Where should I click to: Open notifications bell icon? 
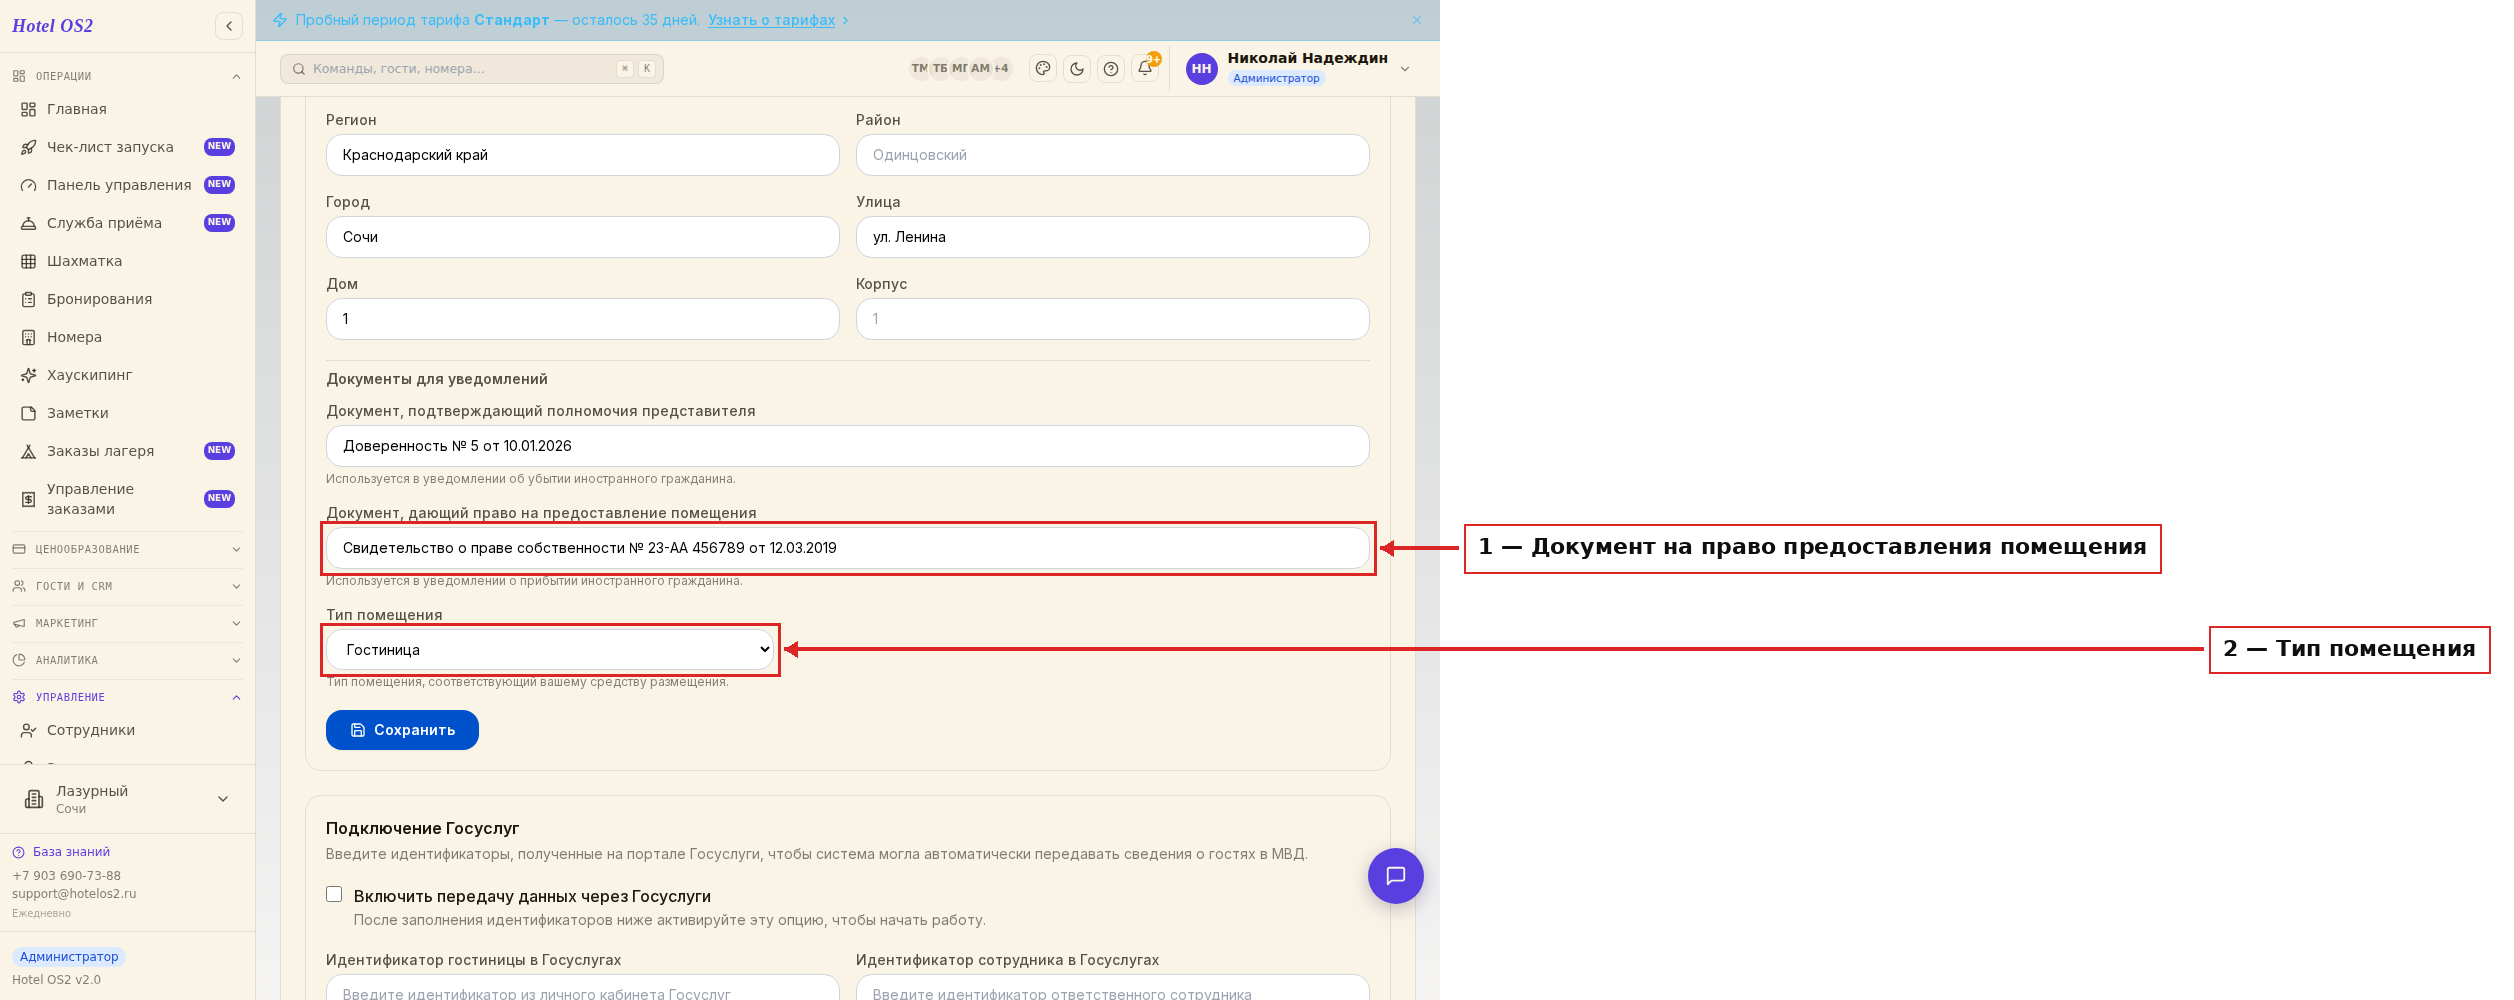[x=1145, y=69]
